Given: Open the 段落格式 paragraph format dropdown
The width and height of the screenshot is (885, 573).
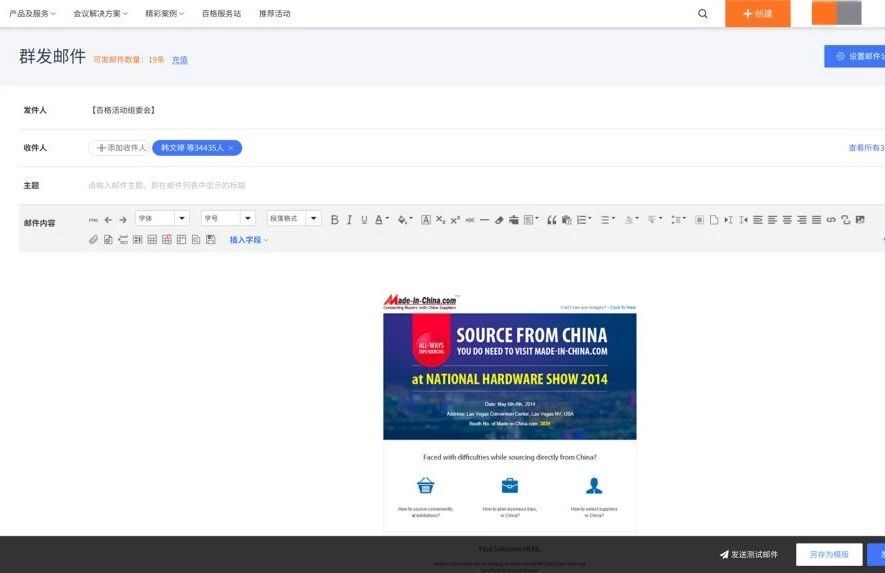Looking at the screenshot, I should pos(294,218).
